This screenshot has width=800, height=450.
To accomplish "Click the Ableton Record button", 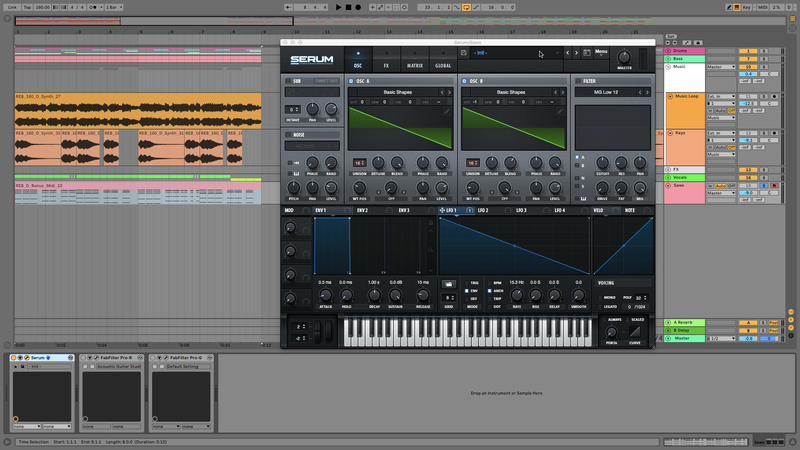I will pos(358,7).
